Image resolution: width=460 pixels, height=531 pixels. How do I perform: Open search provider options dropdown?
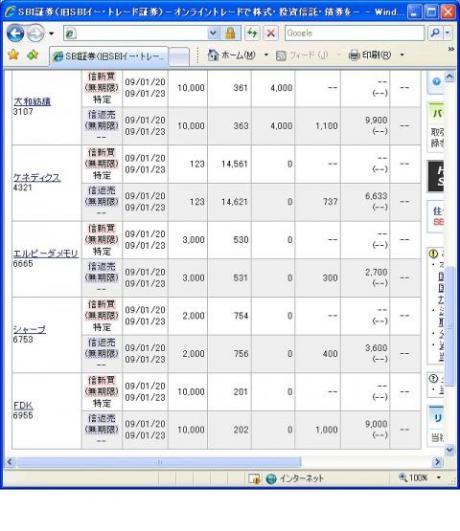tap(448, 33)
